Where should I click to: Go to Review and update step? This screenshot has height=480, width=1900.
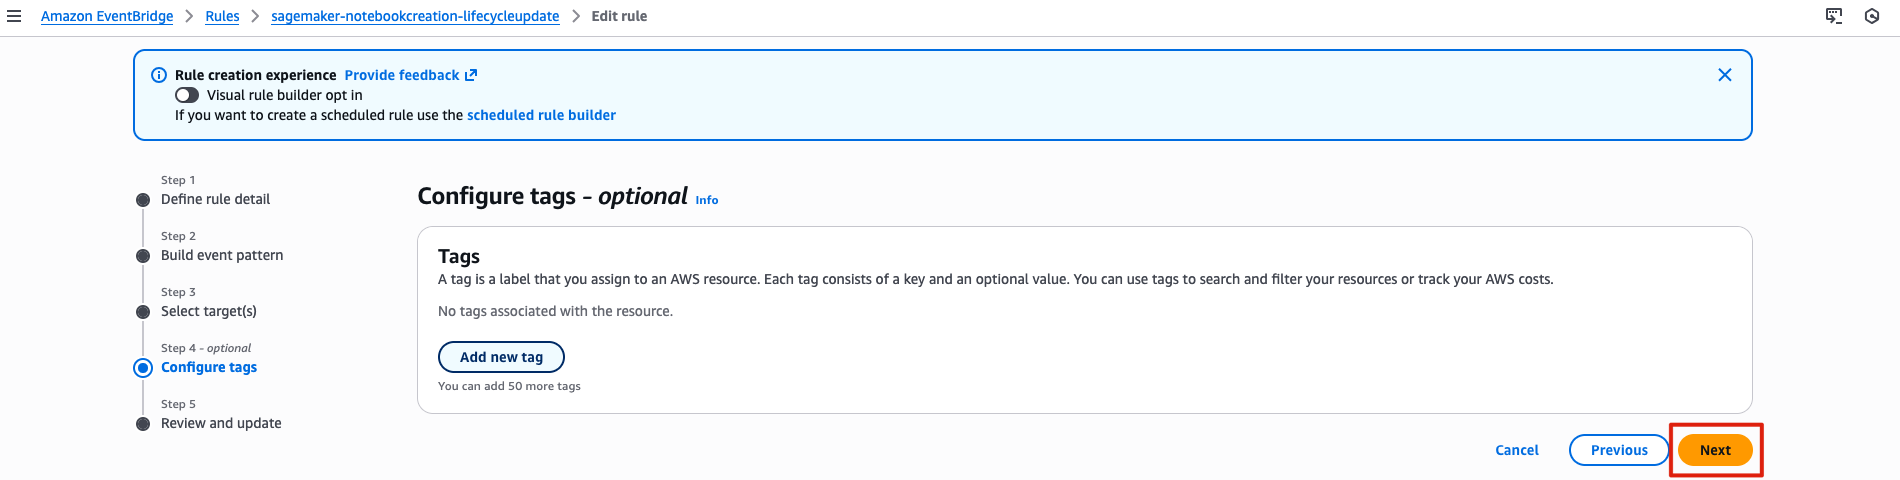[221, 423]
